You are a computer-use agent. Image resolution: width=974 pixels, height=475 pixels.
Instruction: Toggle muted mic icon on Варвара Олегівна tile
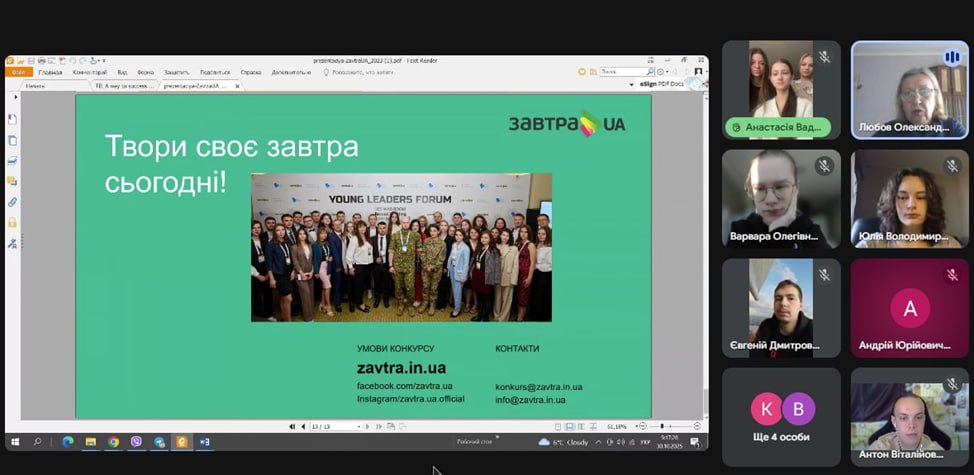coord(825,166)
